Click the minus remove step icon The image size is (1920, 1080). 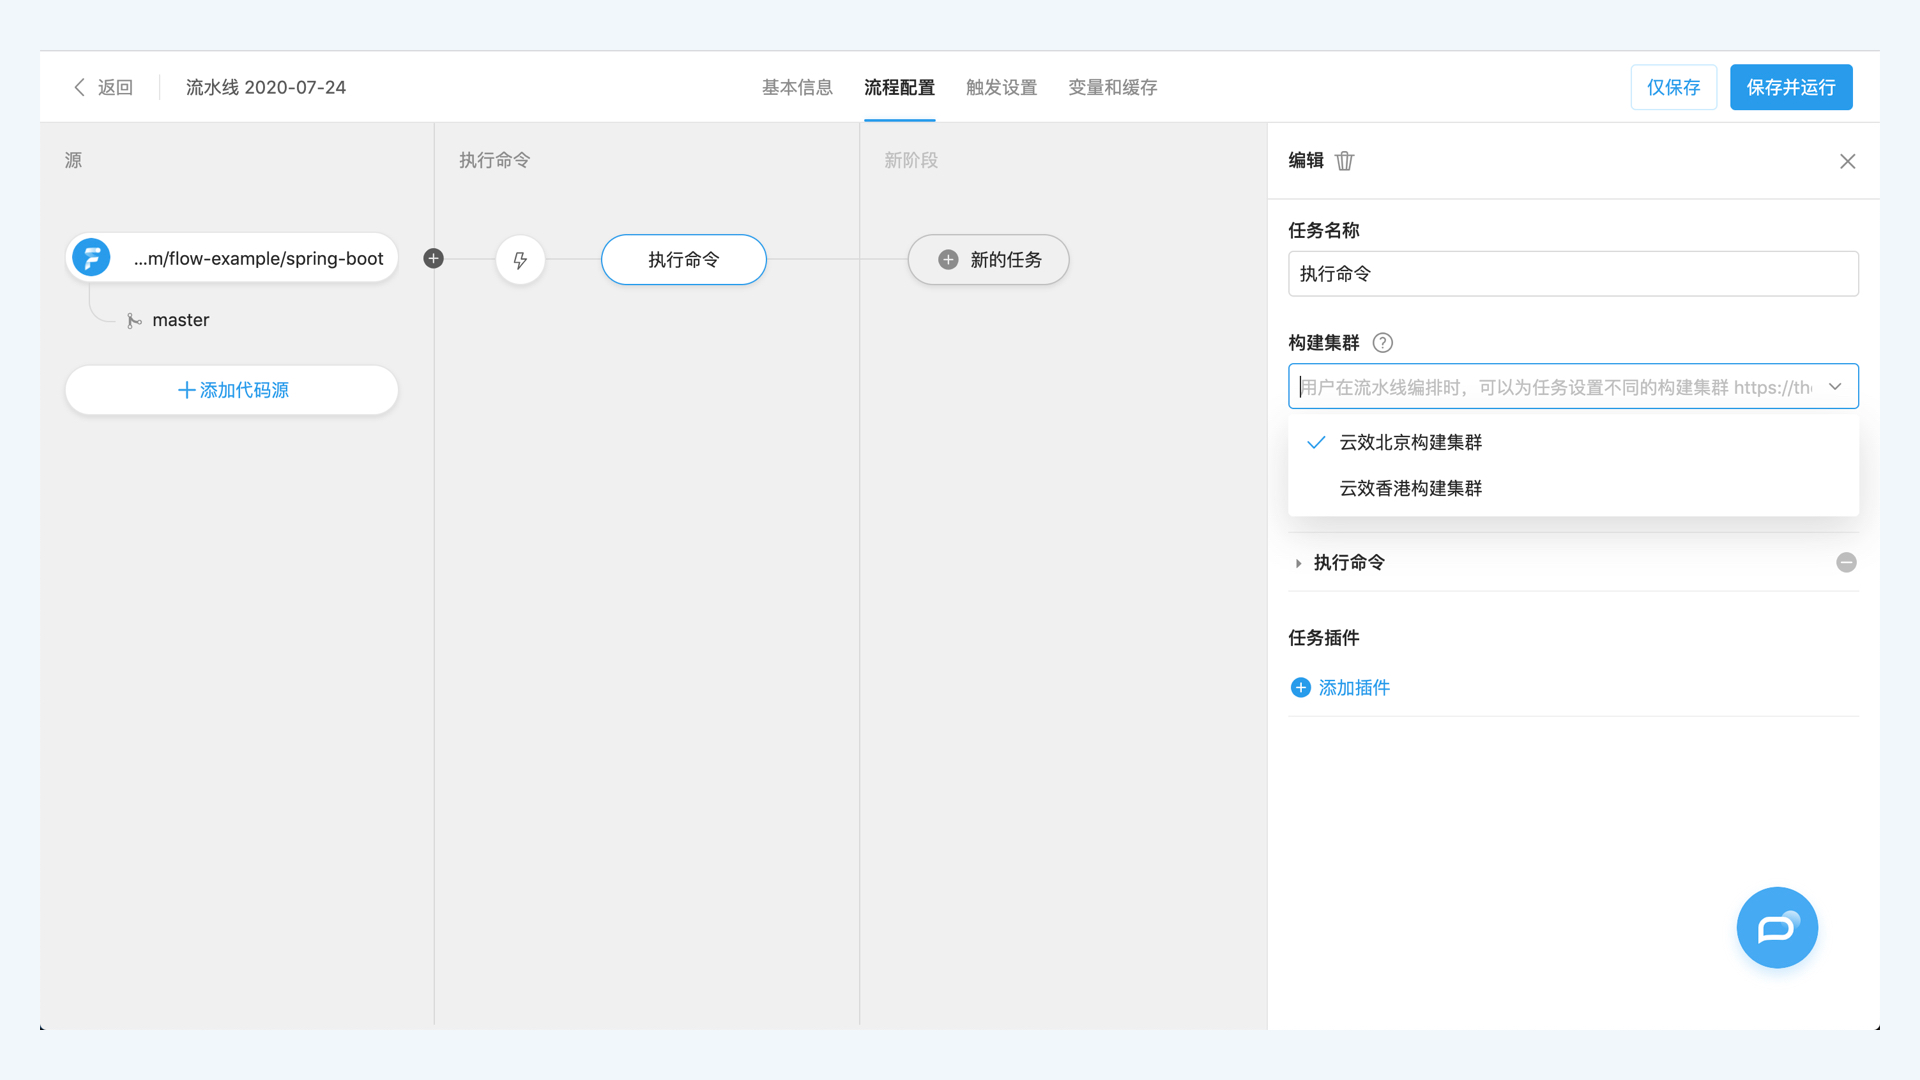(1846, 562)
